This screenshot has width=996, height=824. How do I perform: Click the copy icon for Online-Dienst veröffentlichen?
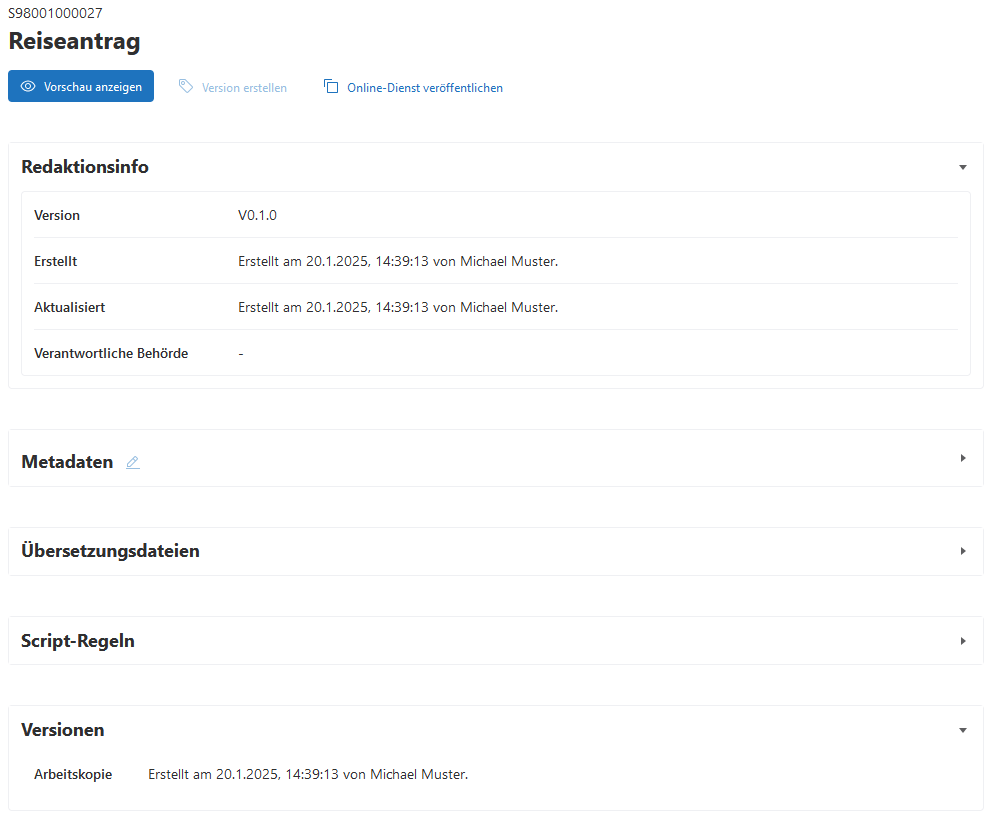[331, 87]
